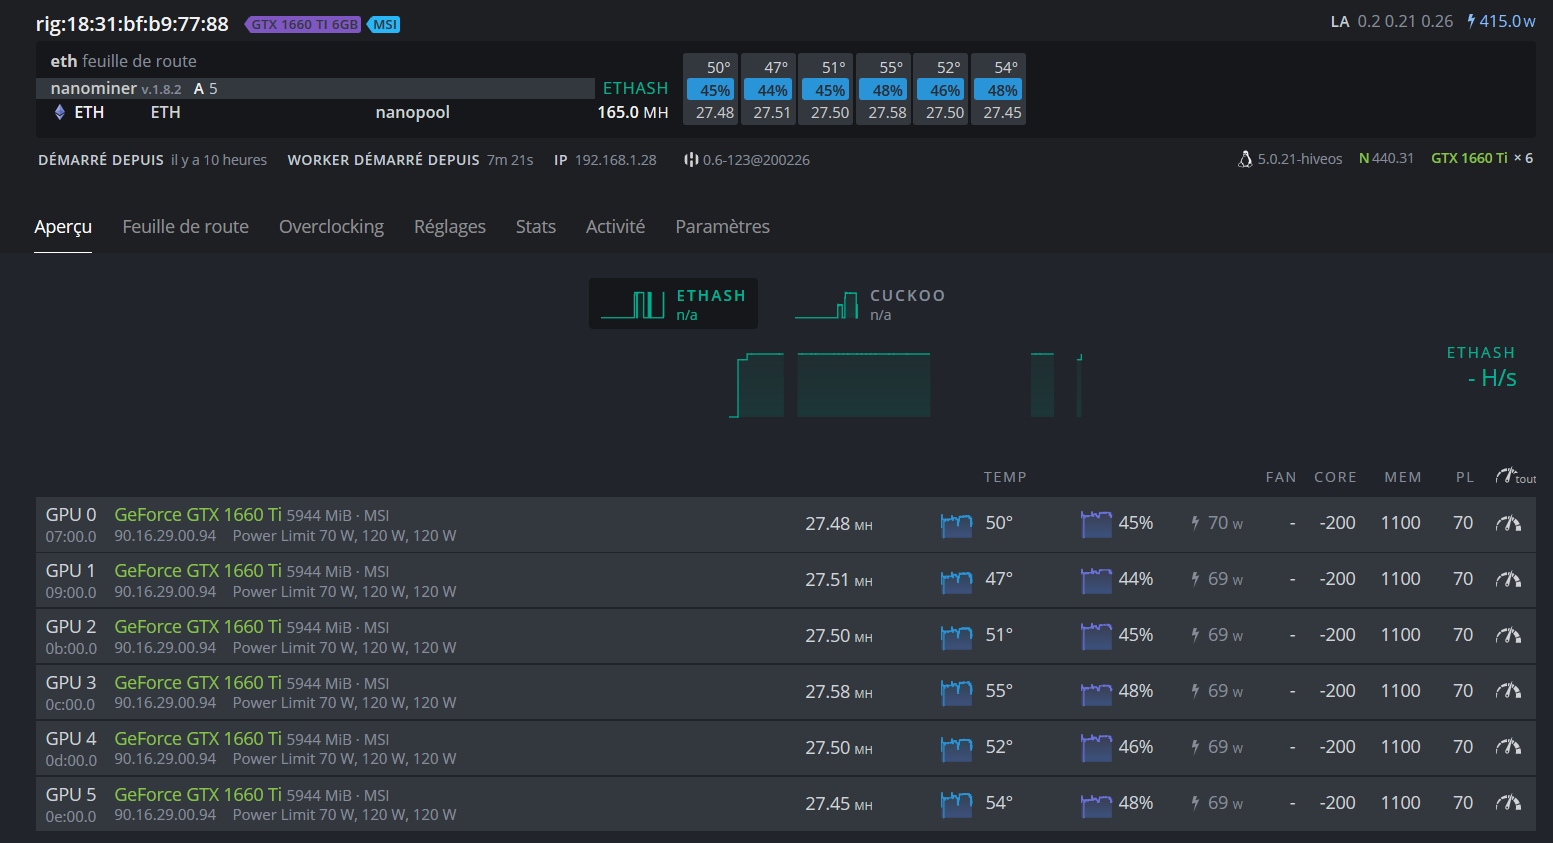Screen dimensions: 1553x843
Task: Open GPU 4 fan chart icon (46%)
Action: click(1097, 748)
